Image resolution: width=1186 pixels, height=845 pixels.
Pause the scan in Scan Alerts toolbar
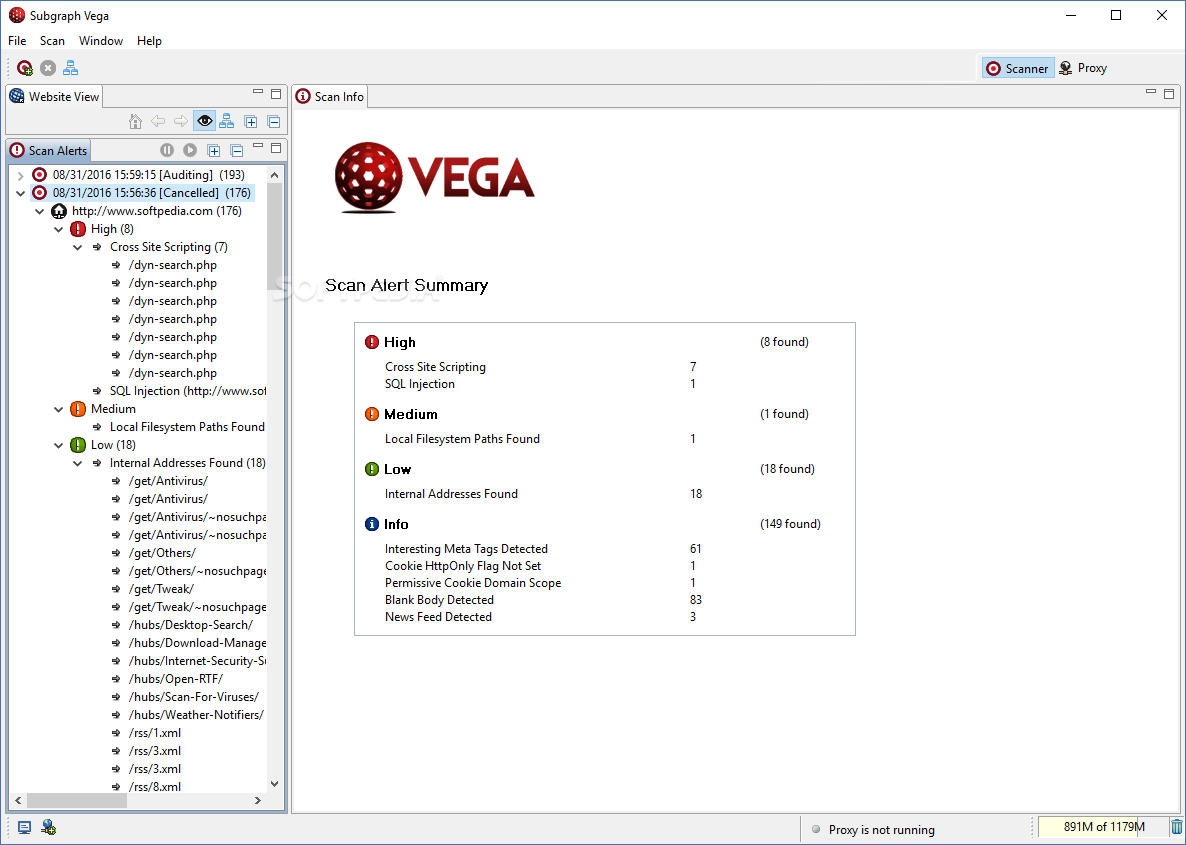tap(167, 151)
